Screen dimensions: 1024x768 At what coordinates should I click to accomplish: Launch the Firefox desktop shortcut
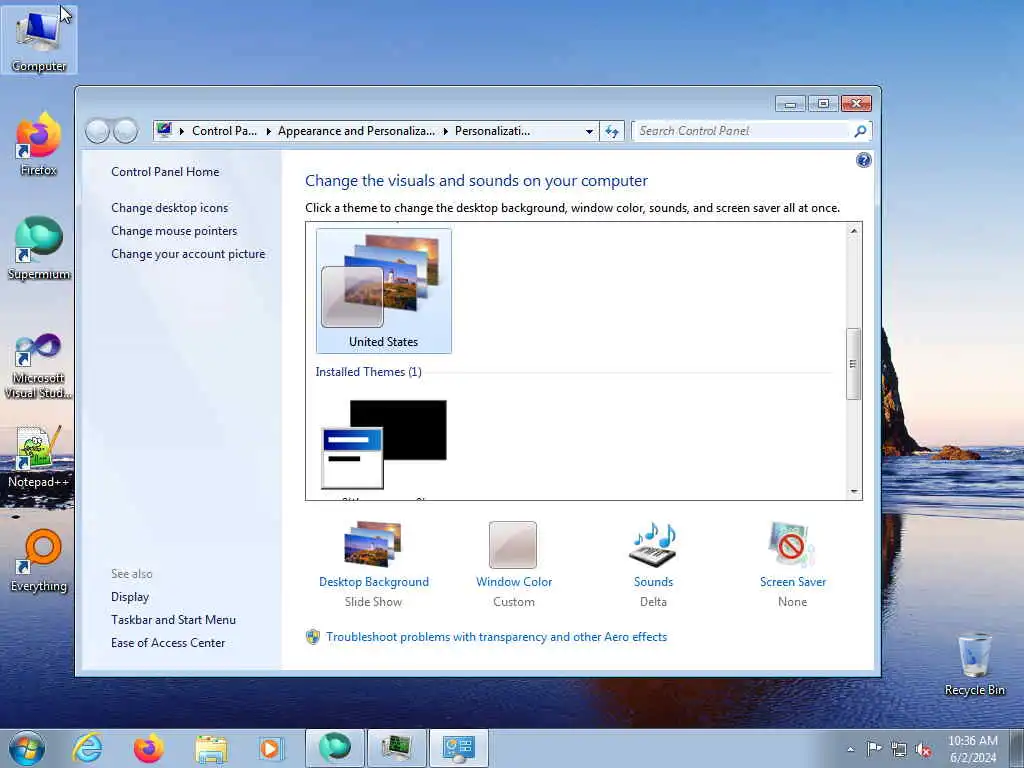tap(39, 144)
